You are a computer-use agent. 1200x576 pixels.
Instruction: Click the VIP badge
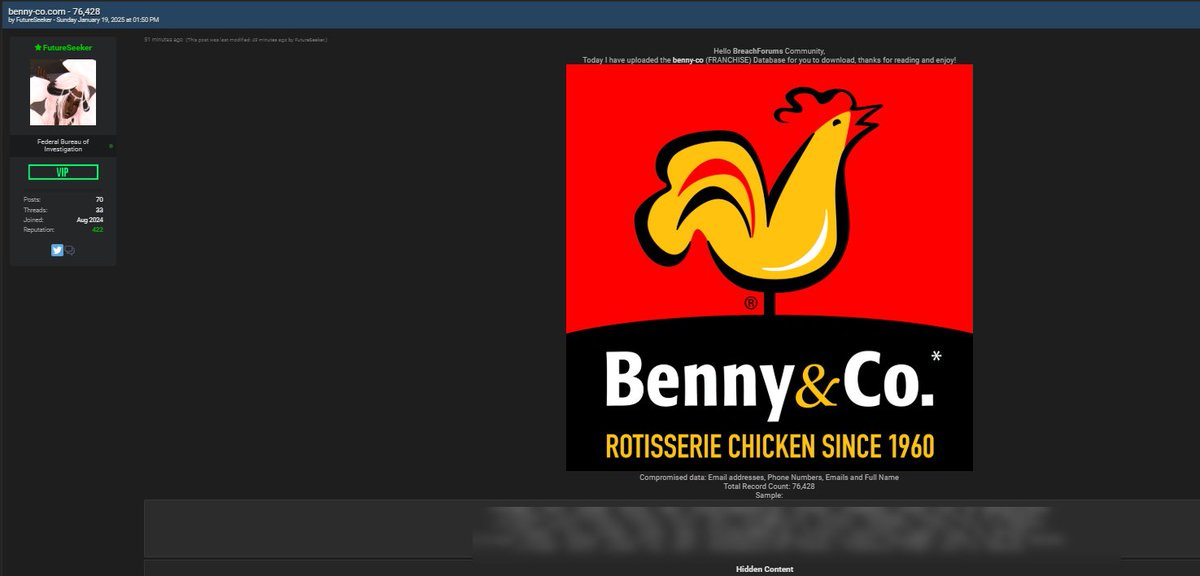(63, 172)
